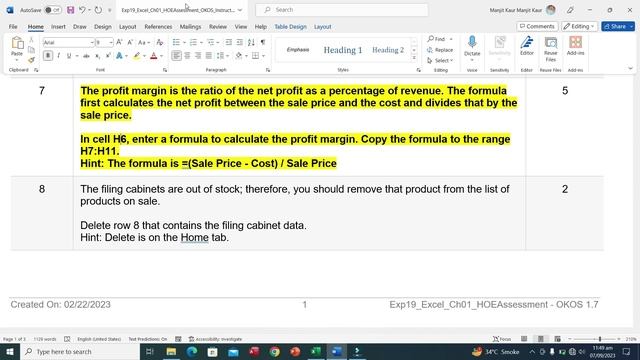
Task: Toggle Bold formatting
Action: (x=48, y=56)
